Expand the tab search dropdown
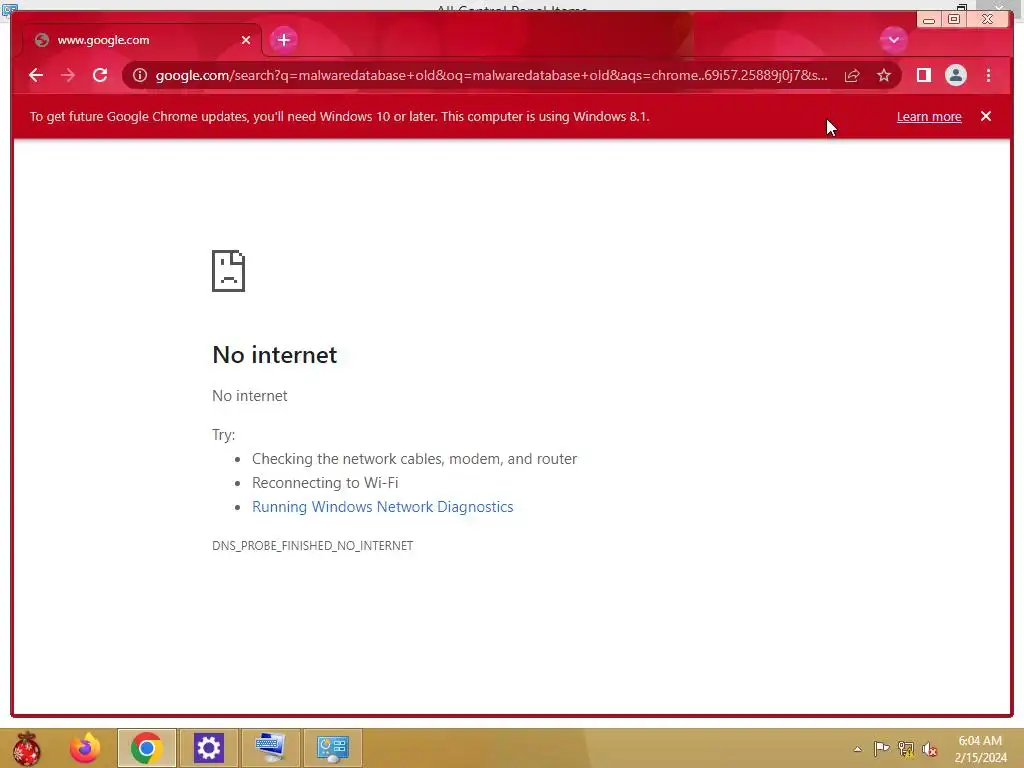The image size is (1024, 768). tap(893, 40)
